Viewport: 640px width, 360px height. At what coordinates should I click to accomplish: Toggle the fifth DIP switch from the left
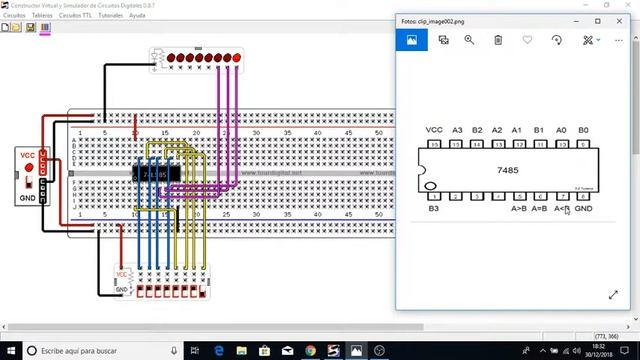tap(176, 291)
